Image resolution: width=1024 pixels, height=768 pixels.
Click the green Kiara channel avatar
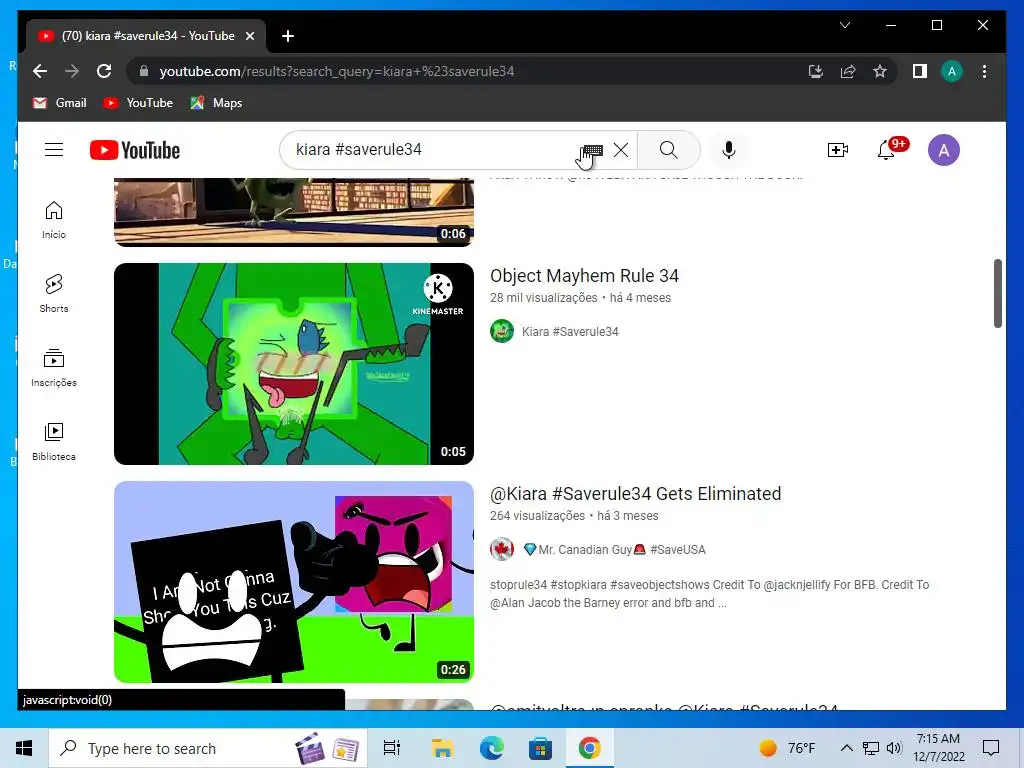[502, 331]
